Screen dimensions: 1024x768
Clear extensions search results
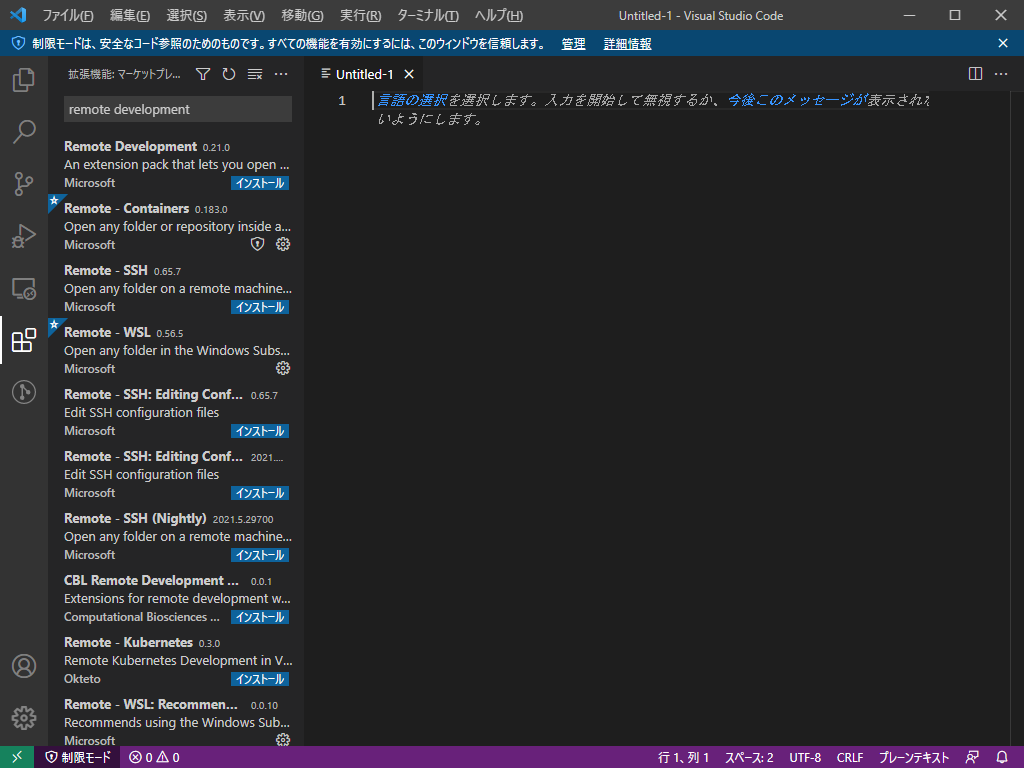[x=255, y=74]
